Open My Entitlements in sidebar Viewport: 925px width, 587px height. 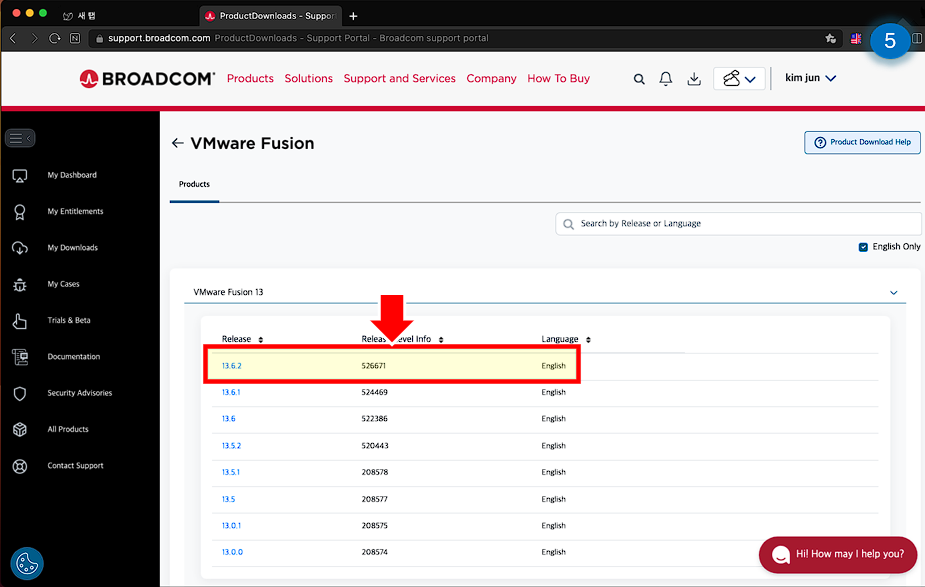click(x=75, y=212)
